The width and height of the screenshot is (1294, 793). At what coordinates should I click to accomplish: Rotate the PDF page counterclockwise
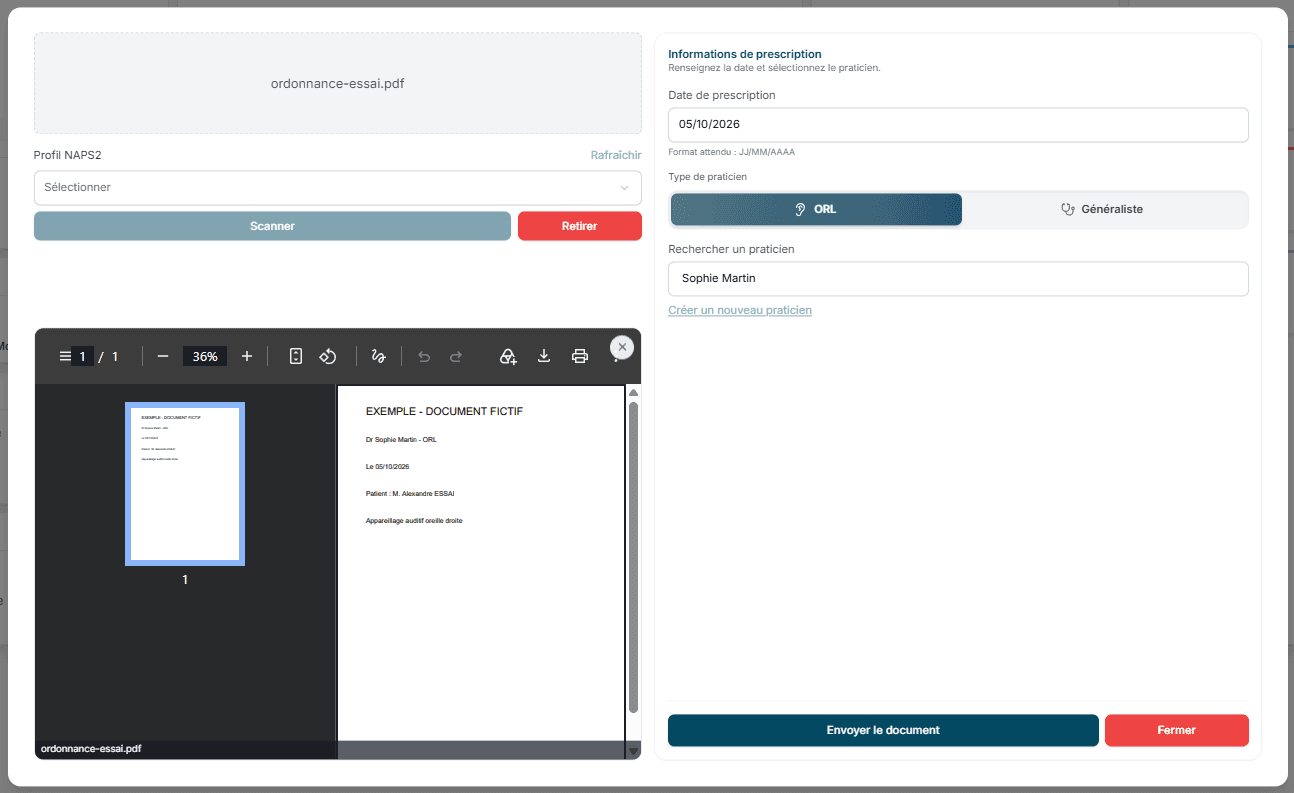328,356
